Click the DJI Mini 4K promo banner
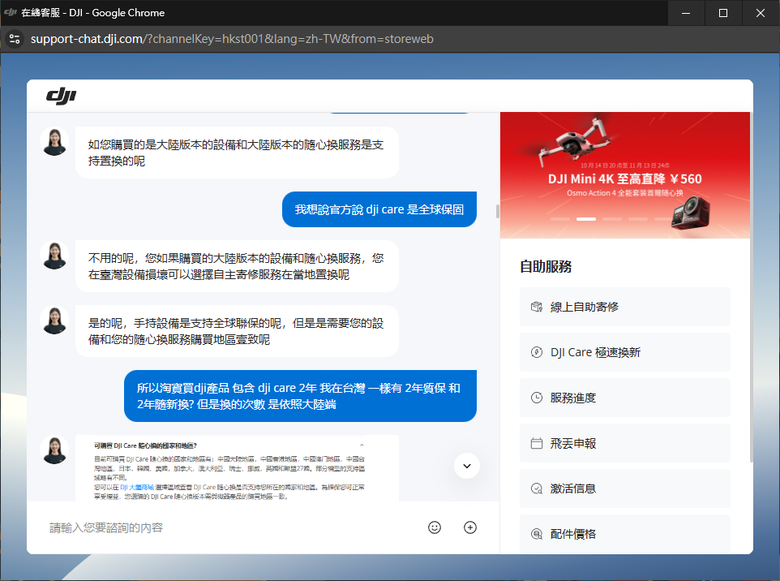Image resolution: width=780 pixels, height=581 pixels. pos(625,175)
